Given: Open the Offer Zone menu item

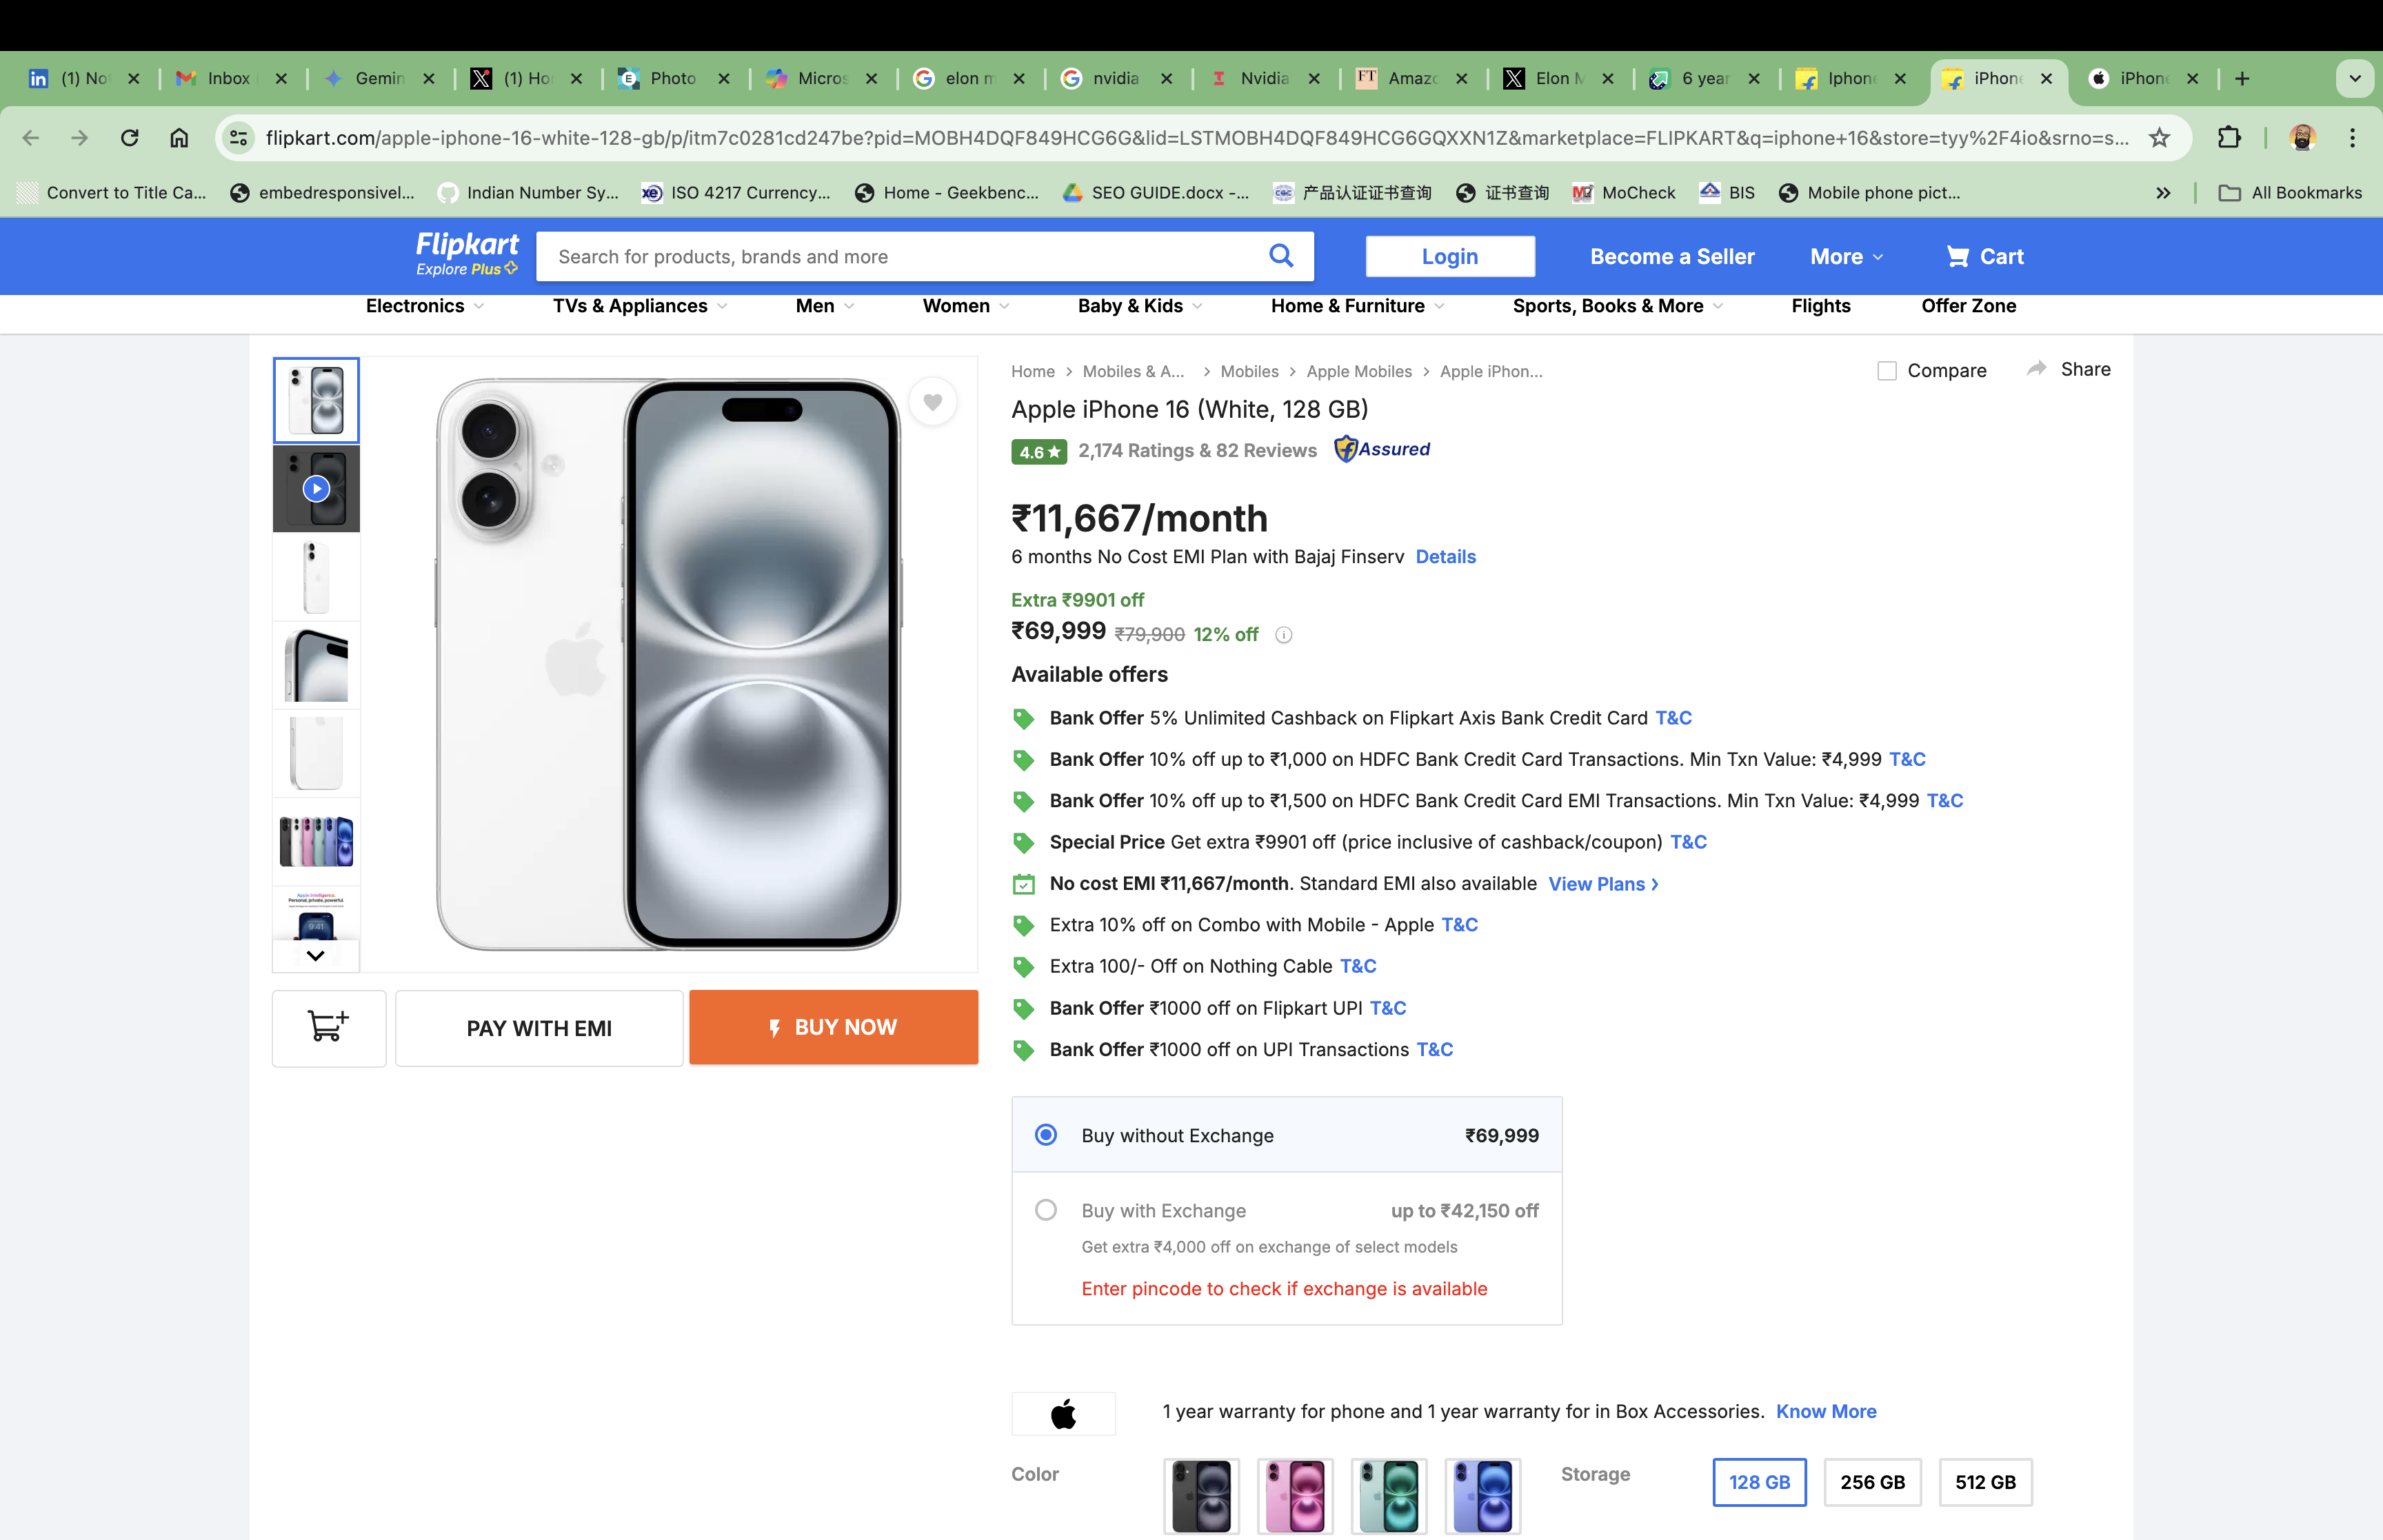Looking at the screenshot, I should [1968, 306].
